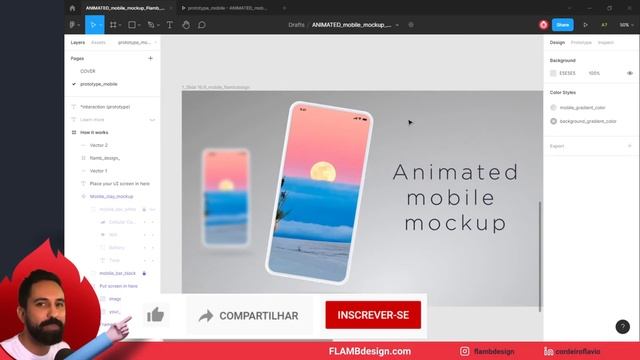Edit the background opacity 100%
The image size is (640, 360).
pos(594,73)
